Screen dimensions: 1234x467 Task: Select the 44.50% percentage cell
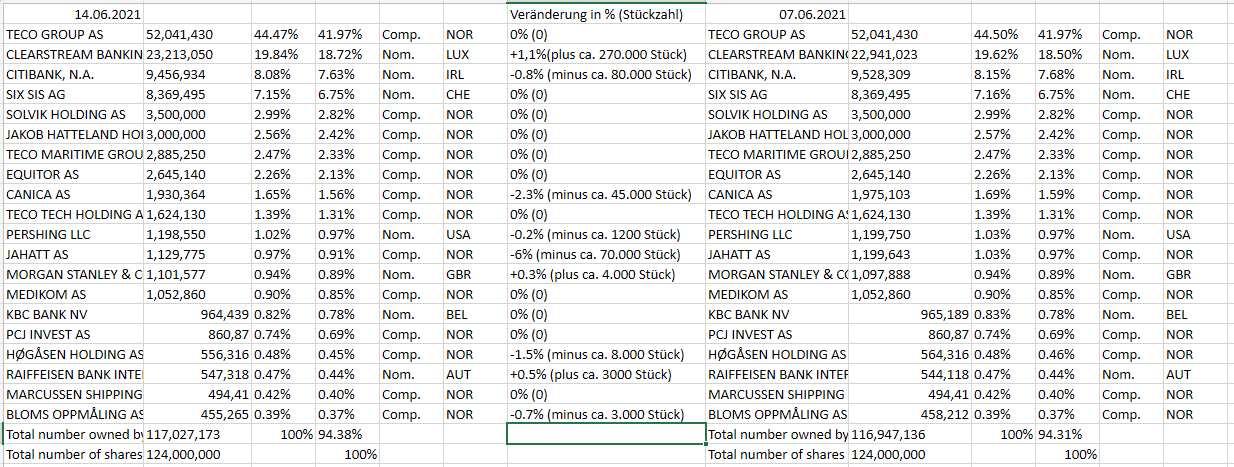(x=1002, y=34)
